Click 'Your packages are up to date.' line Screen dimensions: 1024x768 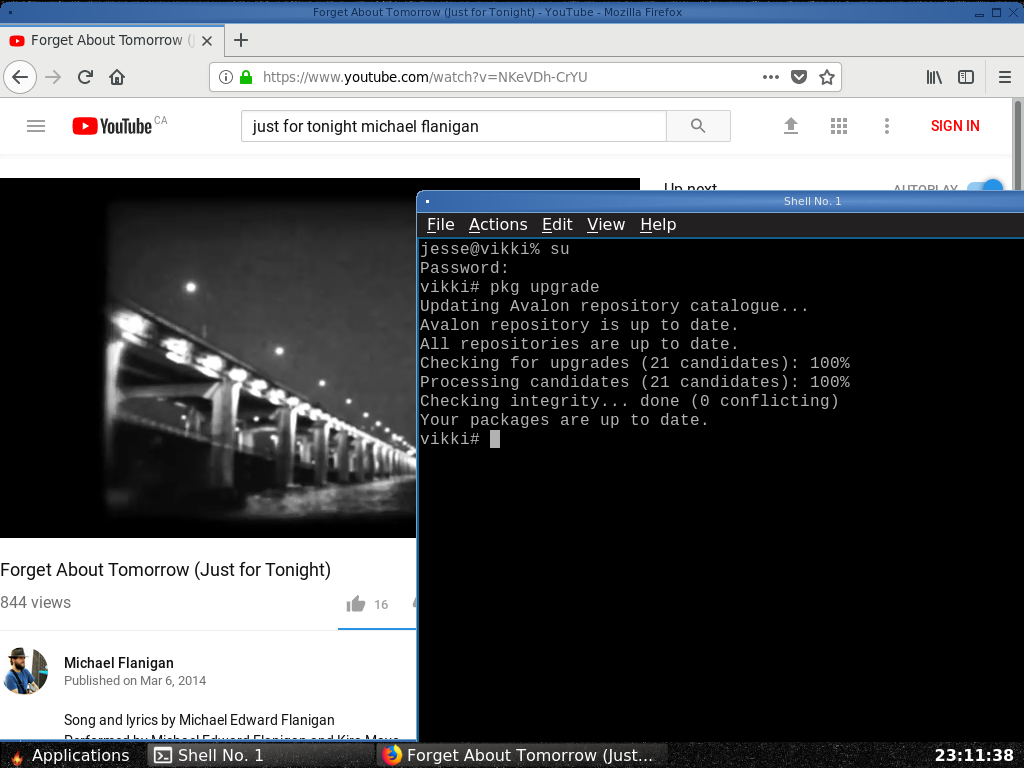tap(564, 420)
